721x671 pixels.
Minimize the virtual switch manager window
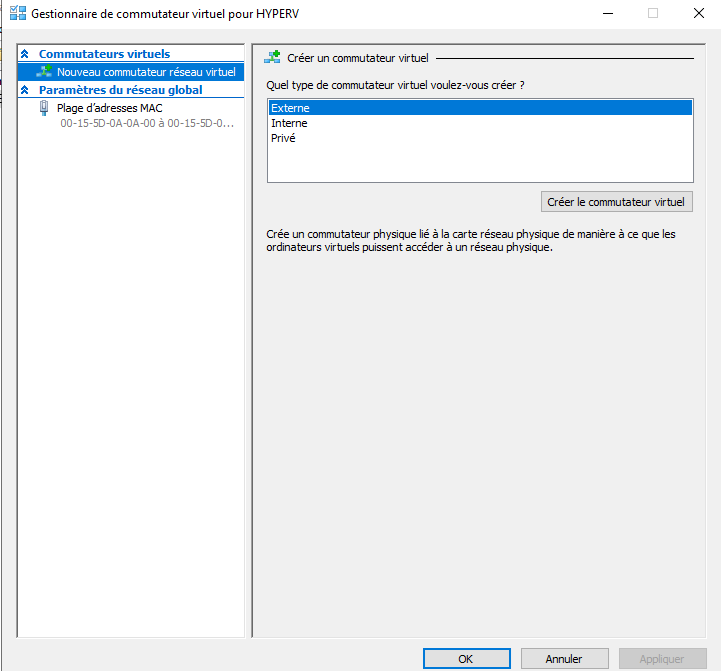(x=607, y=14)
